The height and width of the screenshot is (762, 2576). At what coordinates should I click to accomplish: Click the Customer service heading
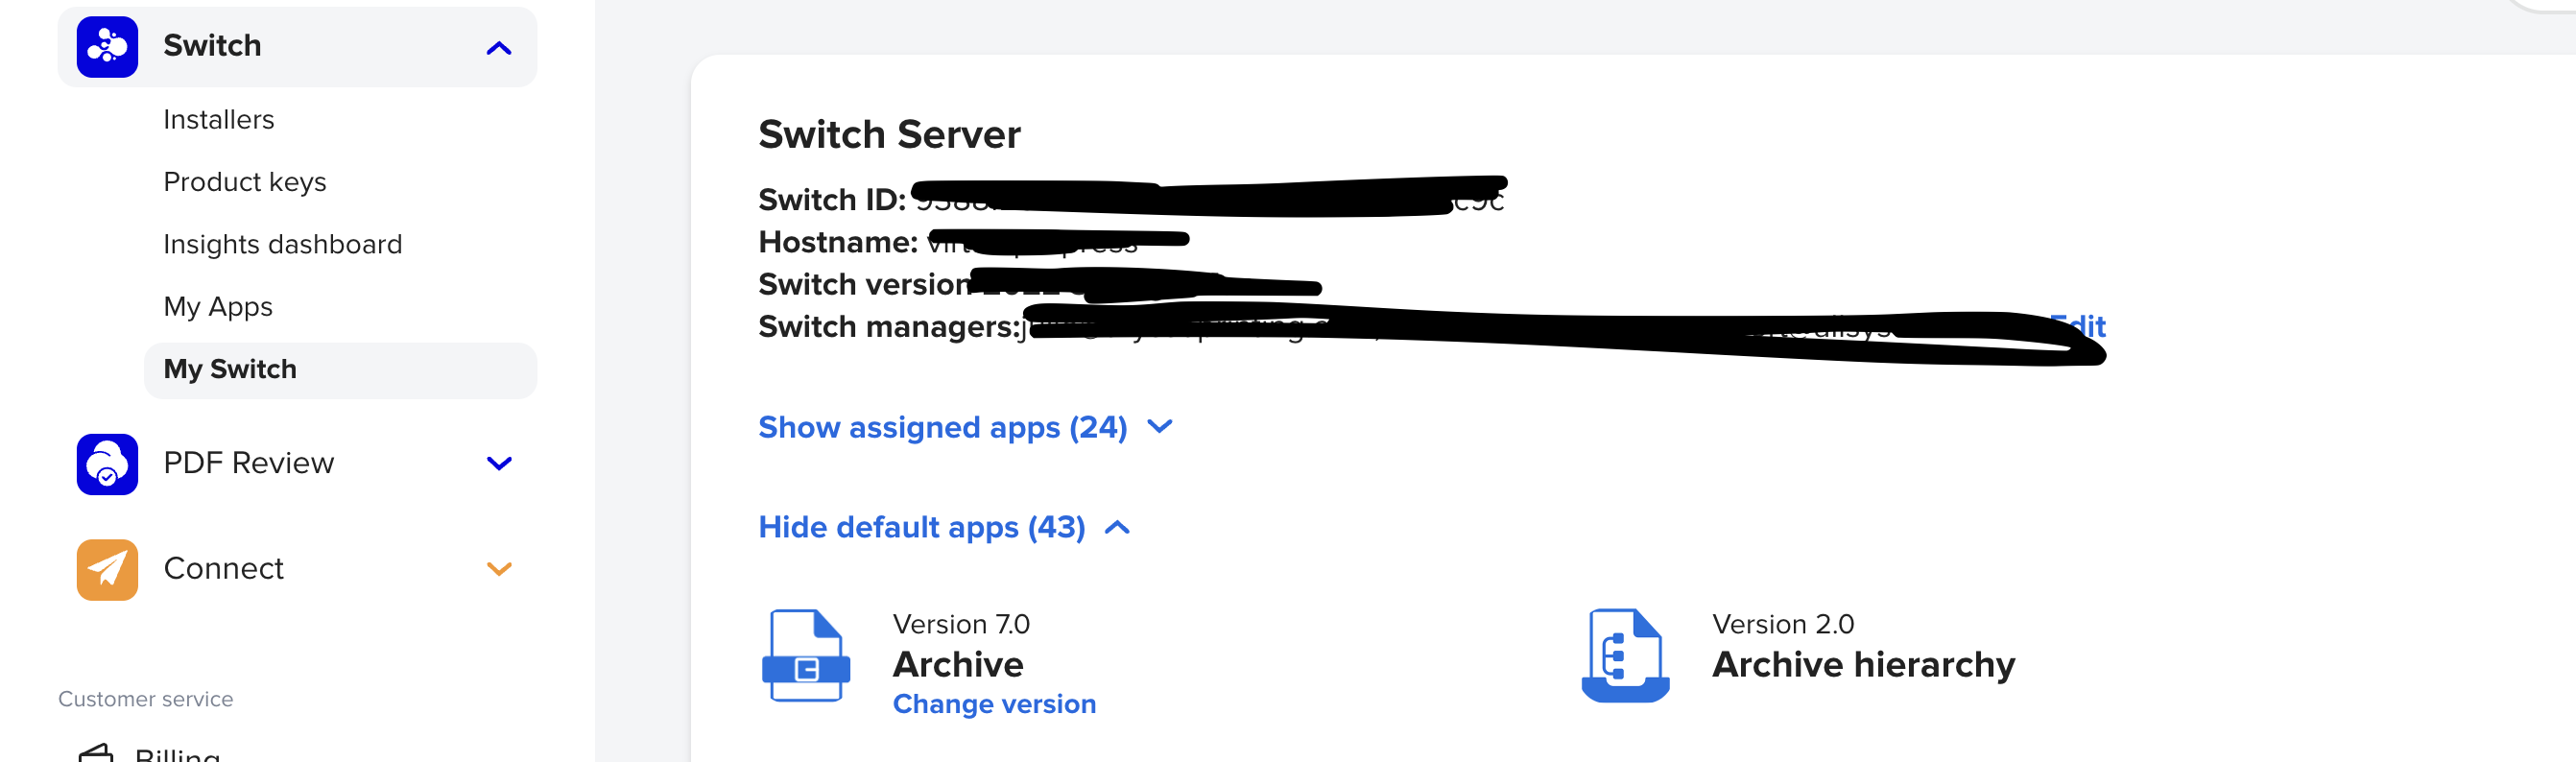(x=146, y=699)
